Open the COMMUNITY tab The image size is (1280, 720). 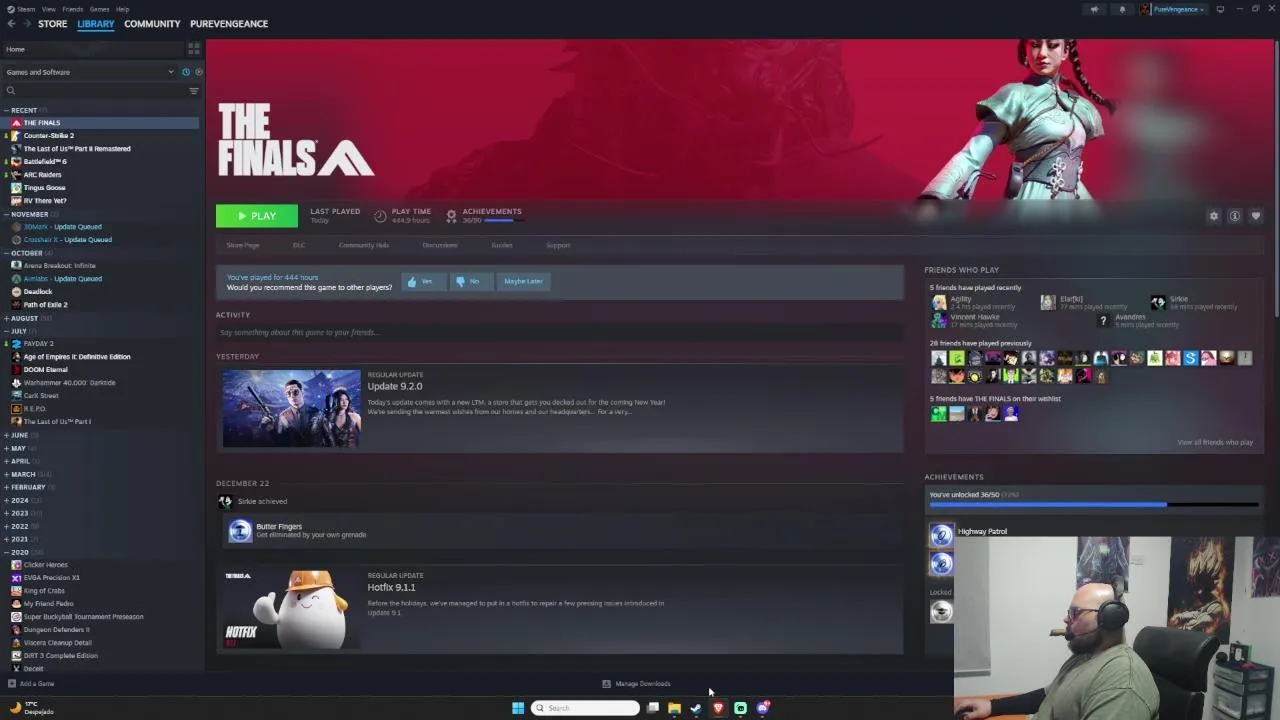(x=152, y=24)
